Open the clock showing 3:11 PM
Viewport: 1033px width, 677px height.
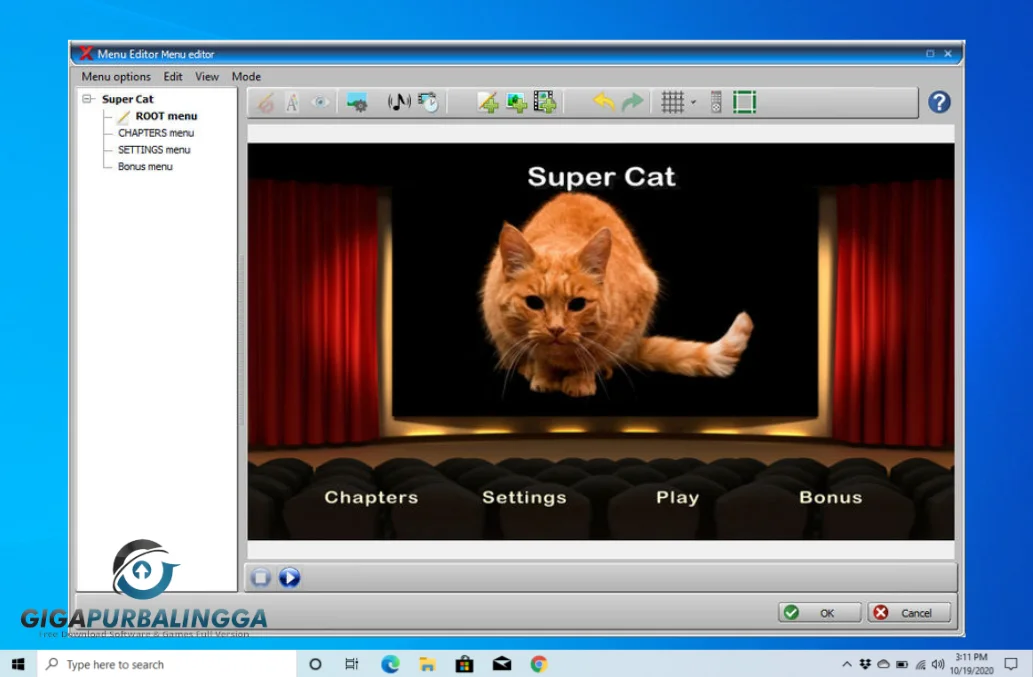[x=972, y=663]
